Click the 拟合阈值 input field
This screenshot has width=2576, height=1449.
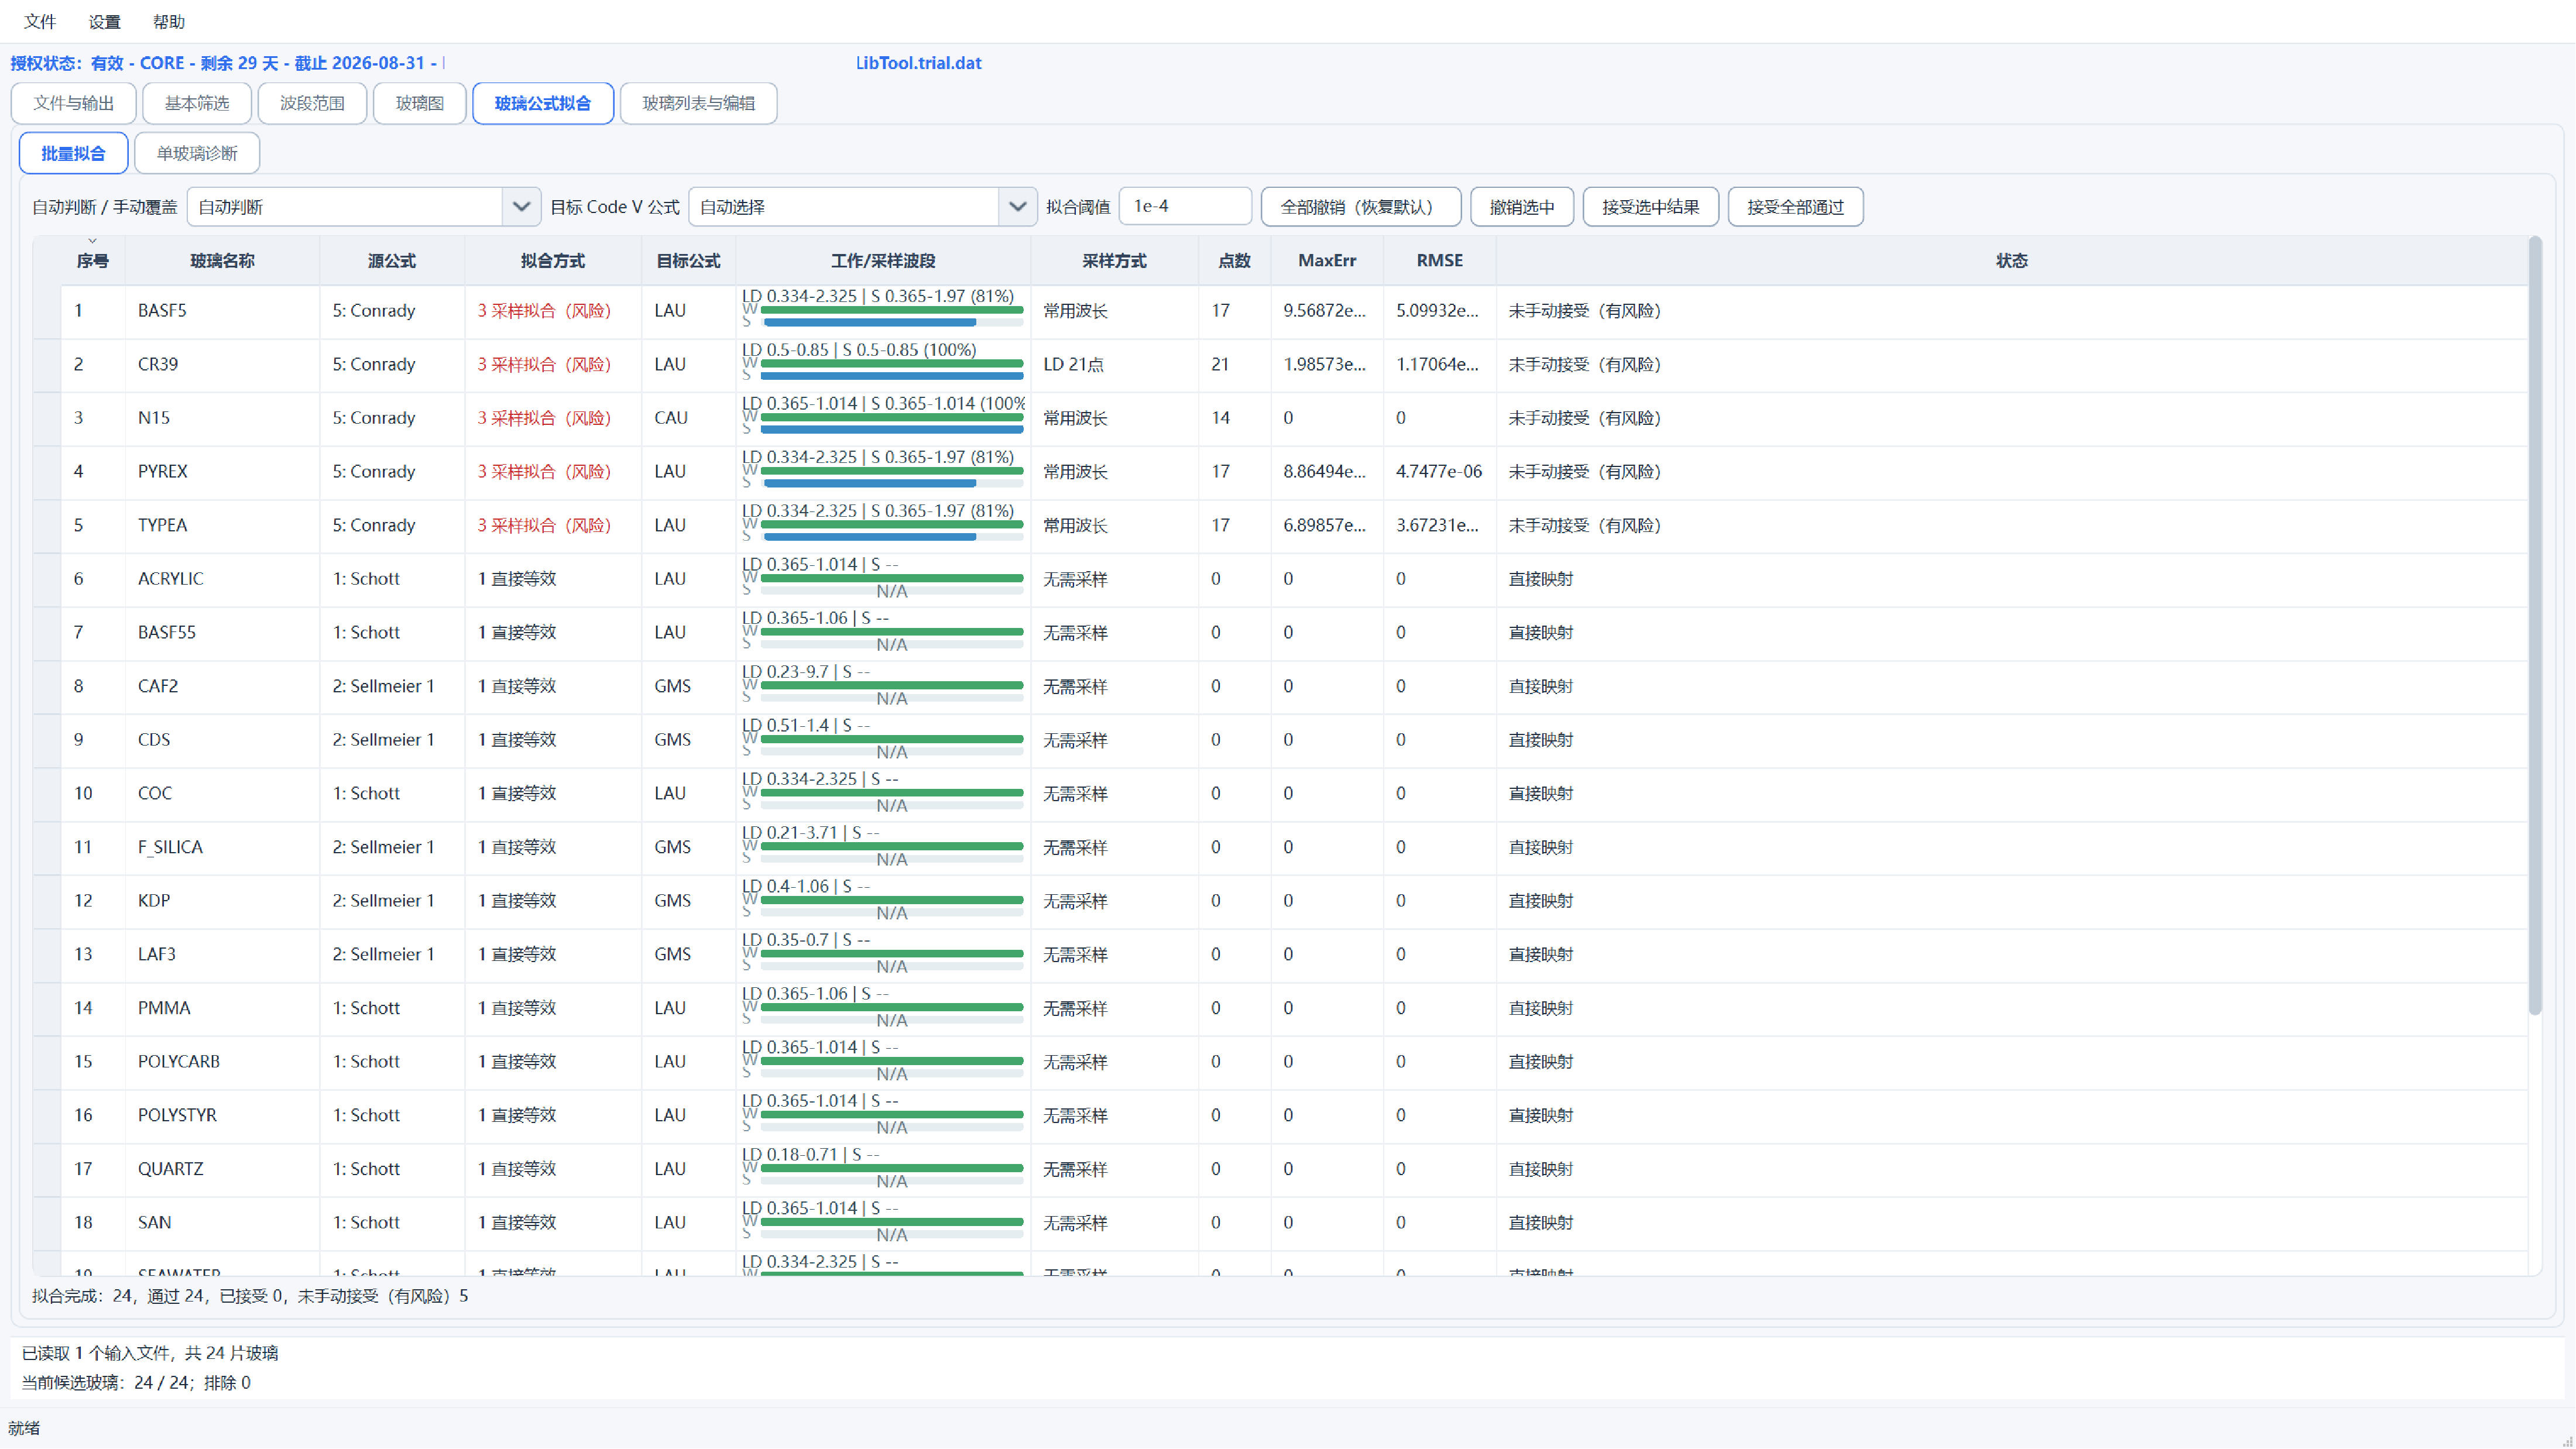point(1185,206)
